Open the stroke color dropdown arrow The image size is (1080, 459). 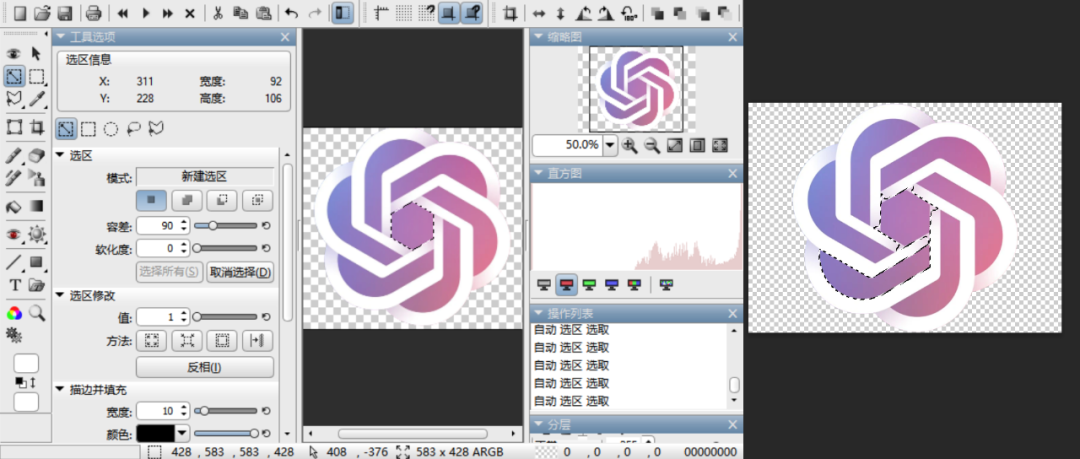click(x=181, y=433)
